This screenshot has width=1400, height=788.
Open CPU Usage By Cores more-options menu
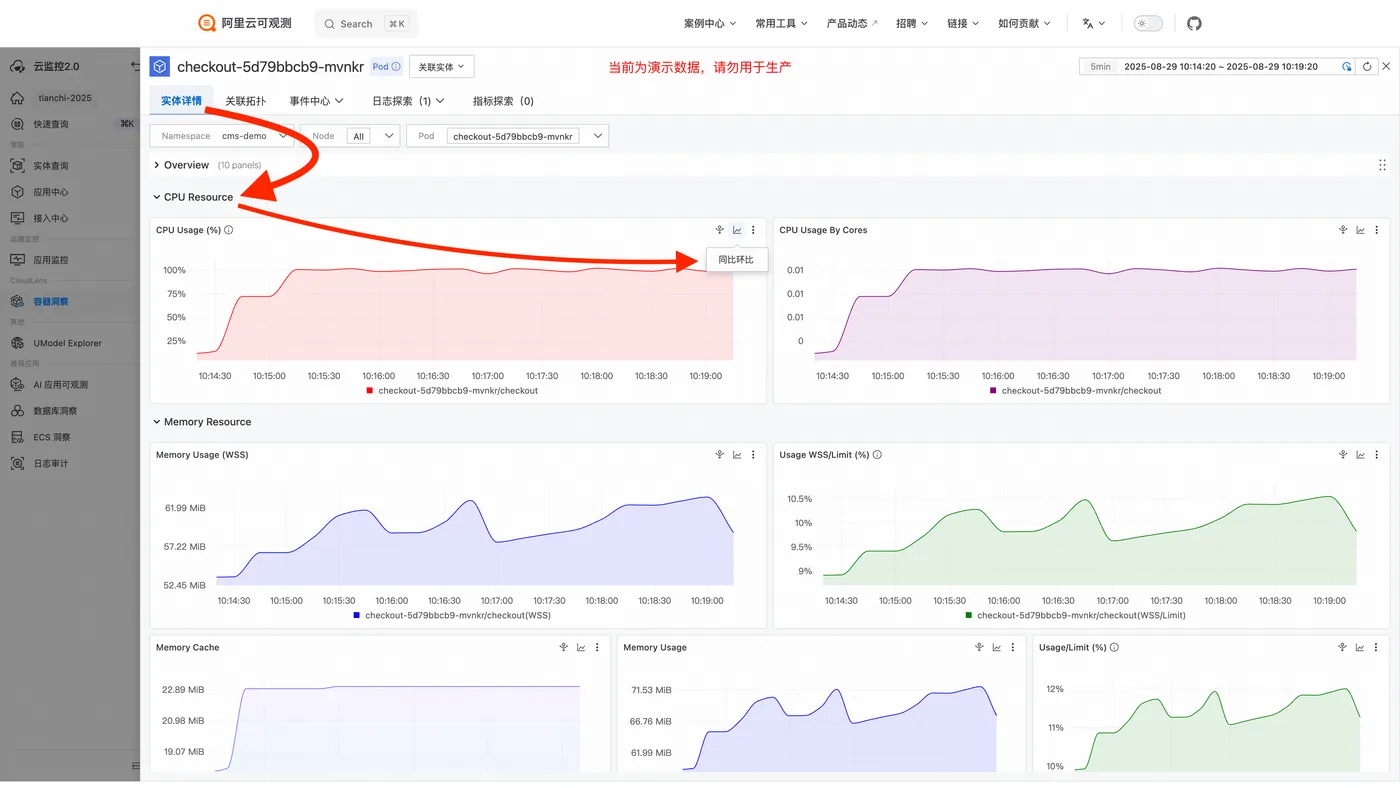click(x=1378, y=230)
